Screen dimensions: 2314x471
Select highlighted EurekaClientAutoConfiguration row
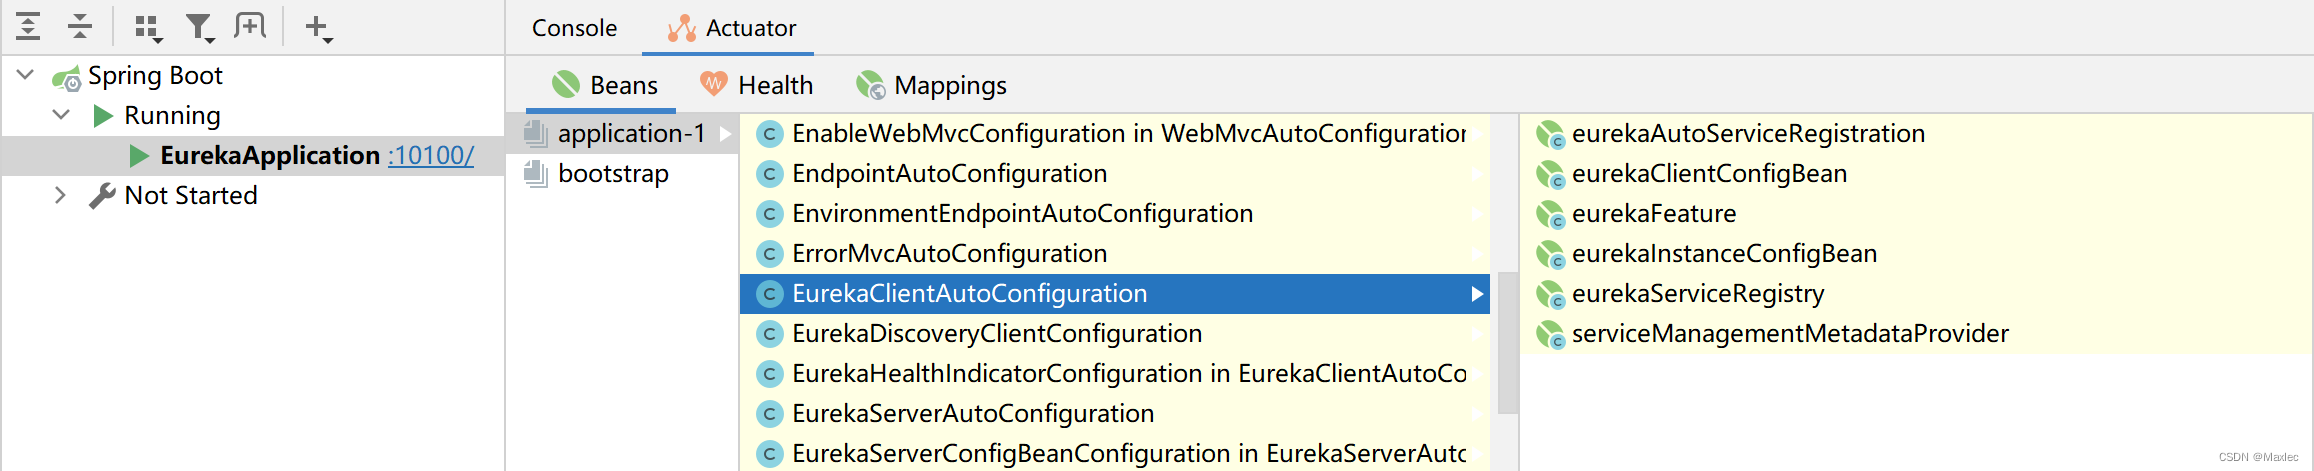tap(1114, 294)
